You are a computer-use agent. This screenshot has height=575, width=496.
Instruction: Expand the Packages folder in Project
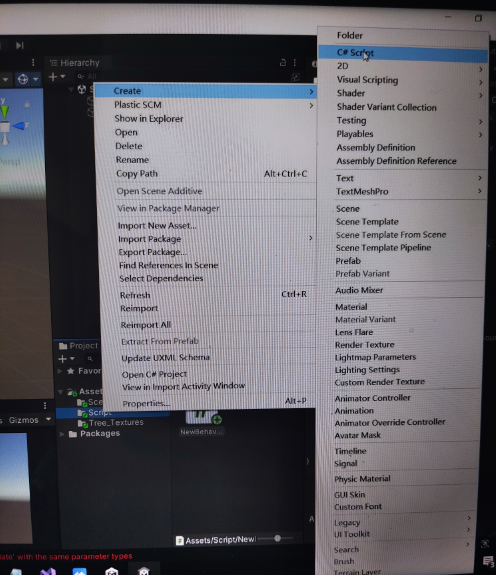coord(62,434)
